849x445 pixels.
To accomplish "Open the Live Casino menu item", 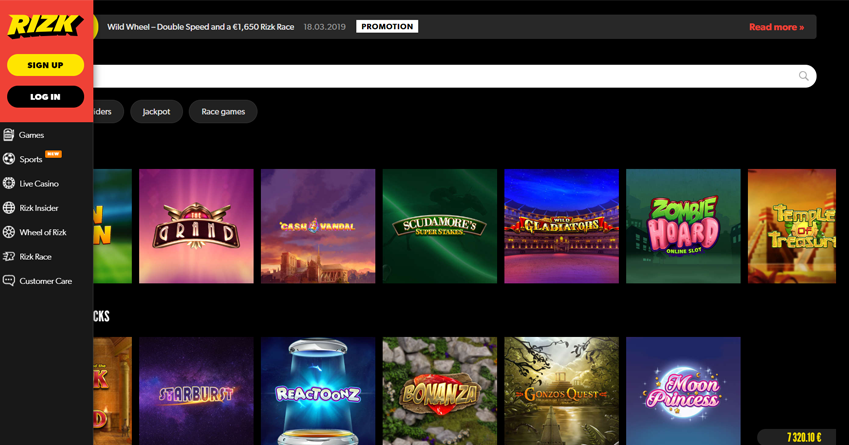I will [39, 184].
